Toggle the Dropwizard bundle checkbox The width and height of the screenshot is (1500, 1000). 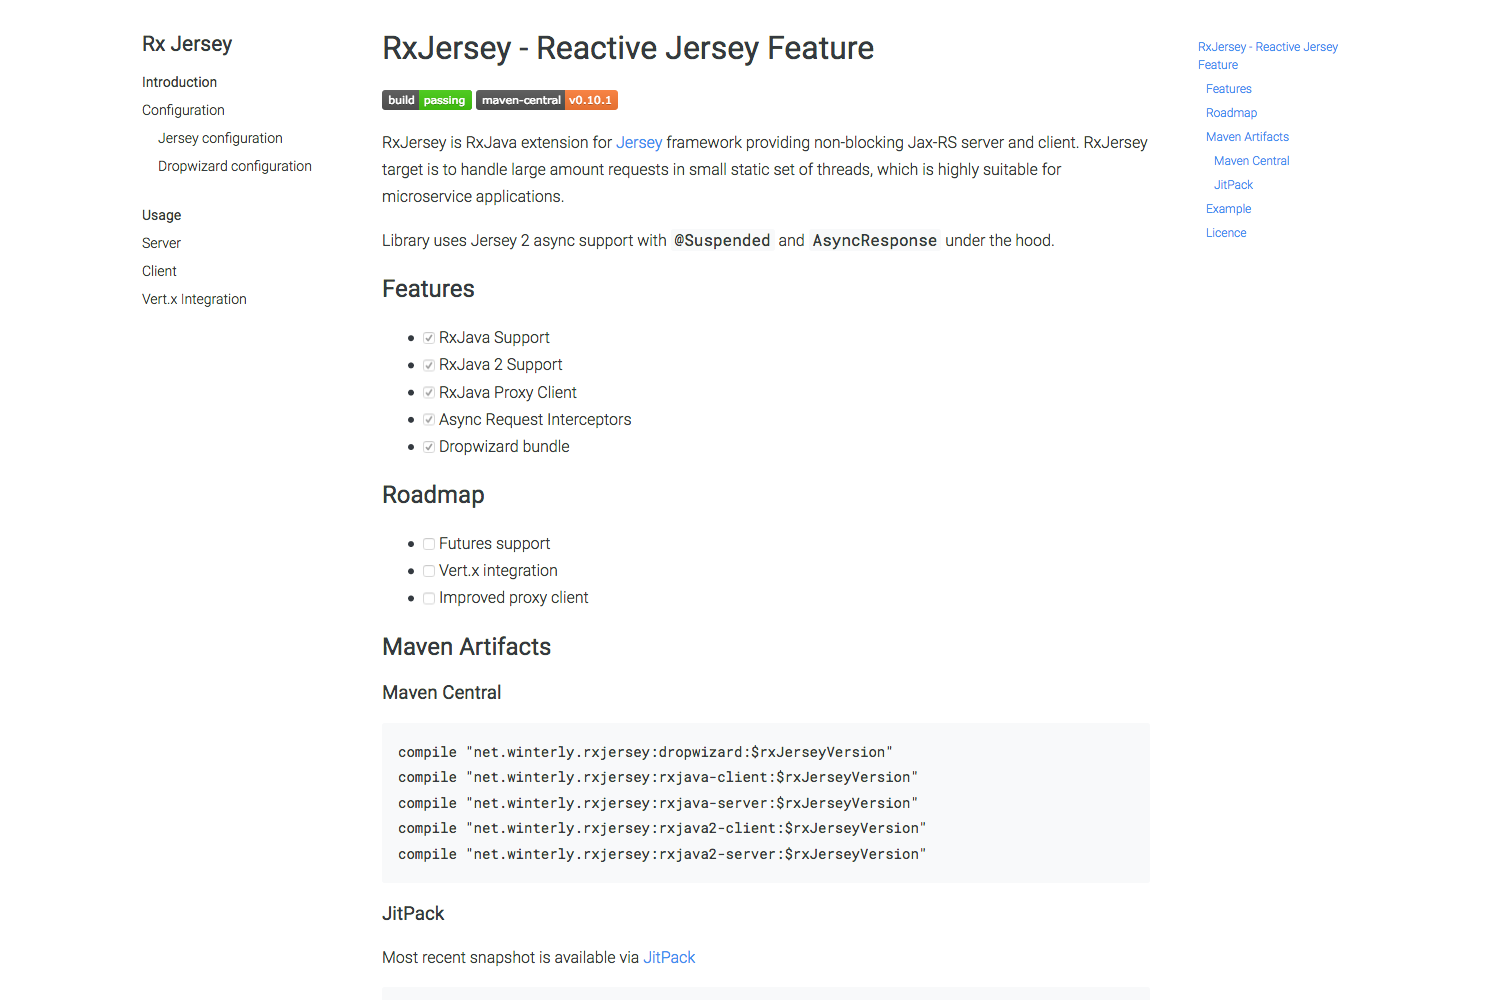point(428,447)
